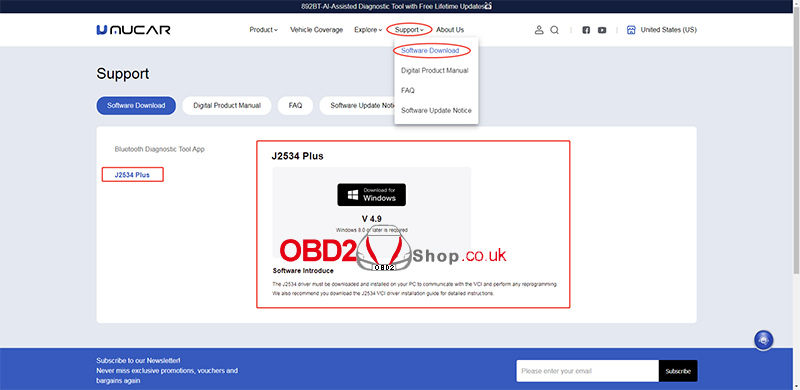Click Download for Windows button

(x=371, y=194)
